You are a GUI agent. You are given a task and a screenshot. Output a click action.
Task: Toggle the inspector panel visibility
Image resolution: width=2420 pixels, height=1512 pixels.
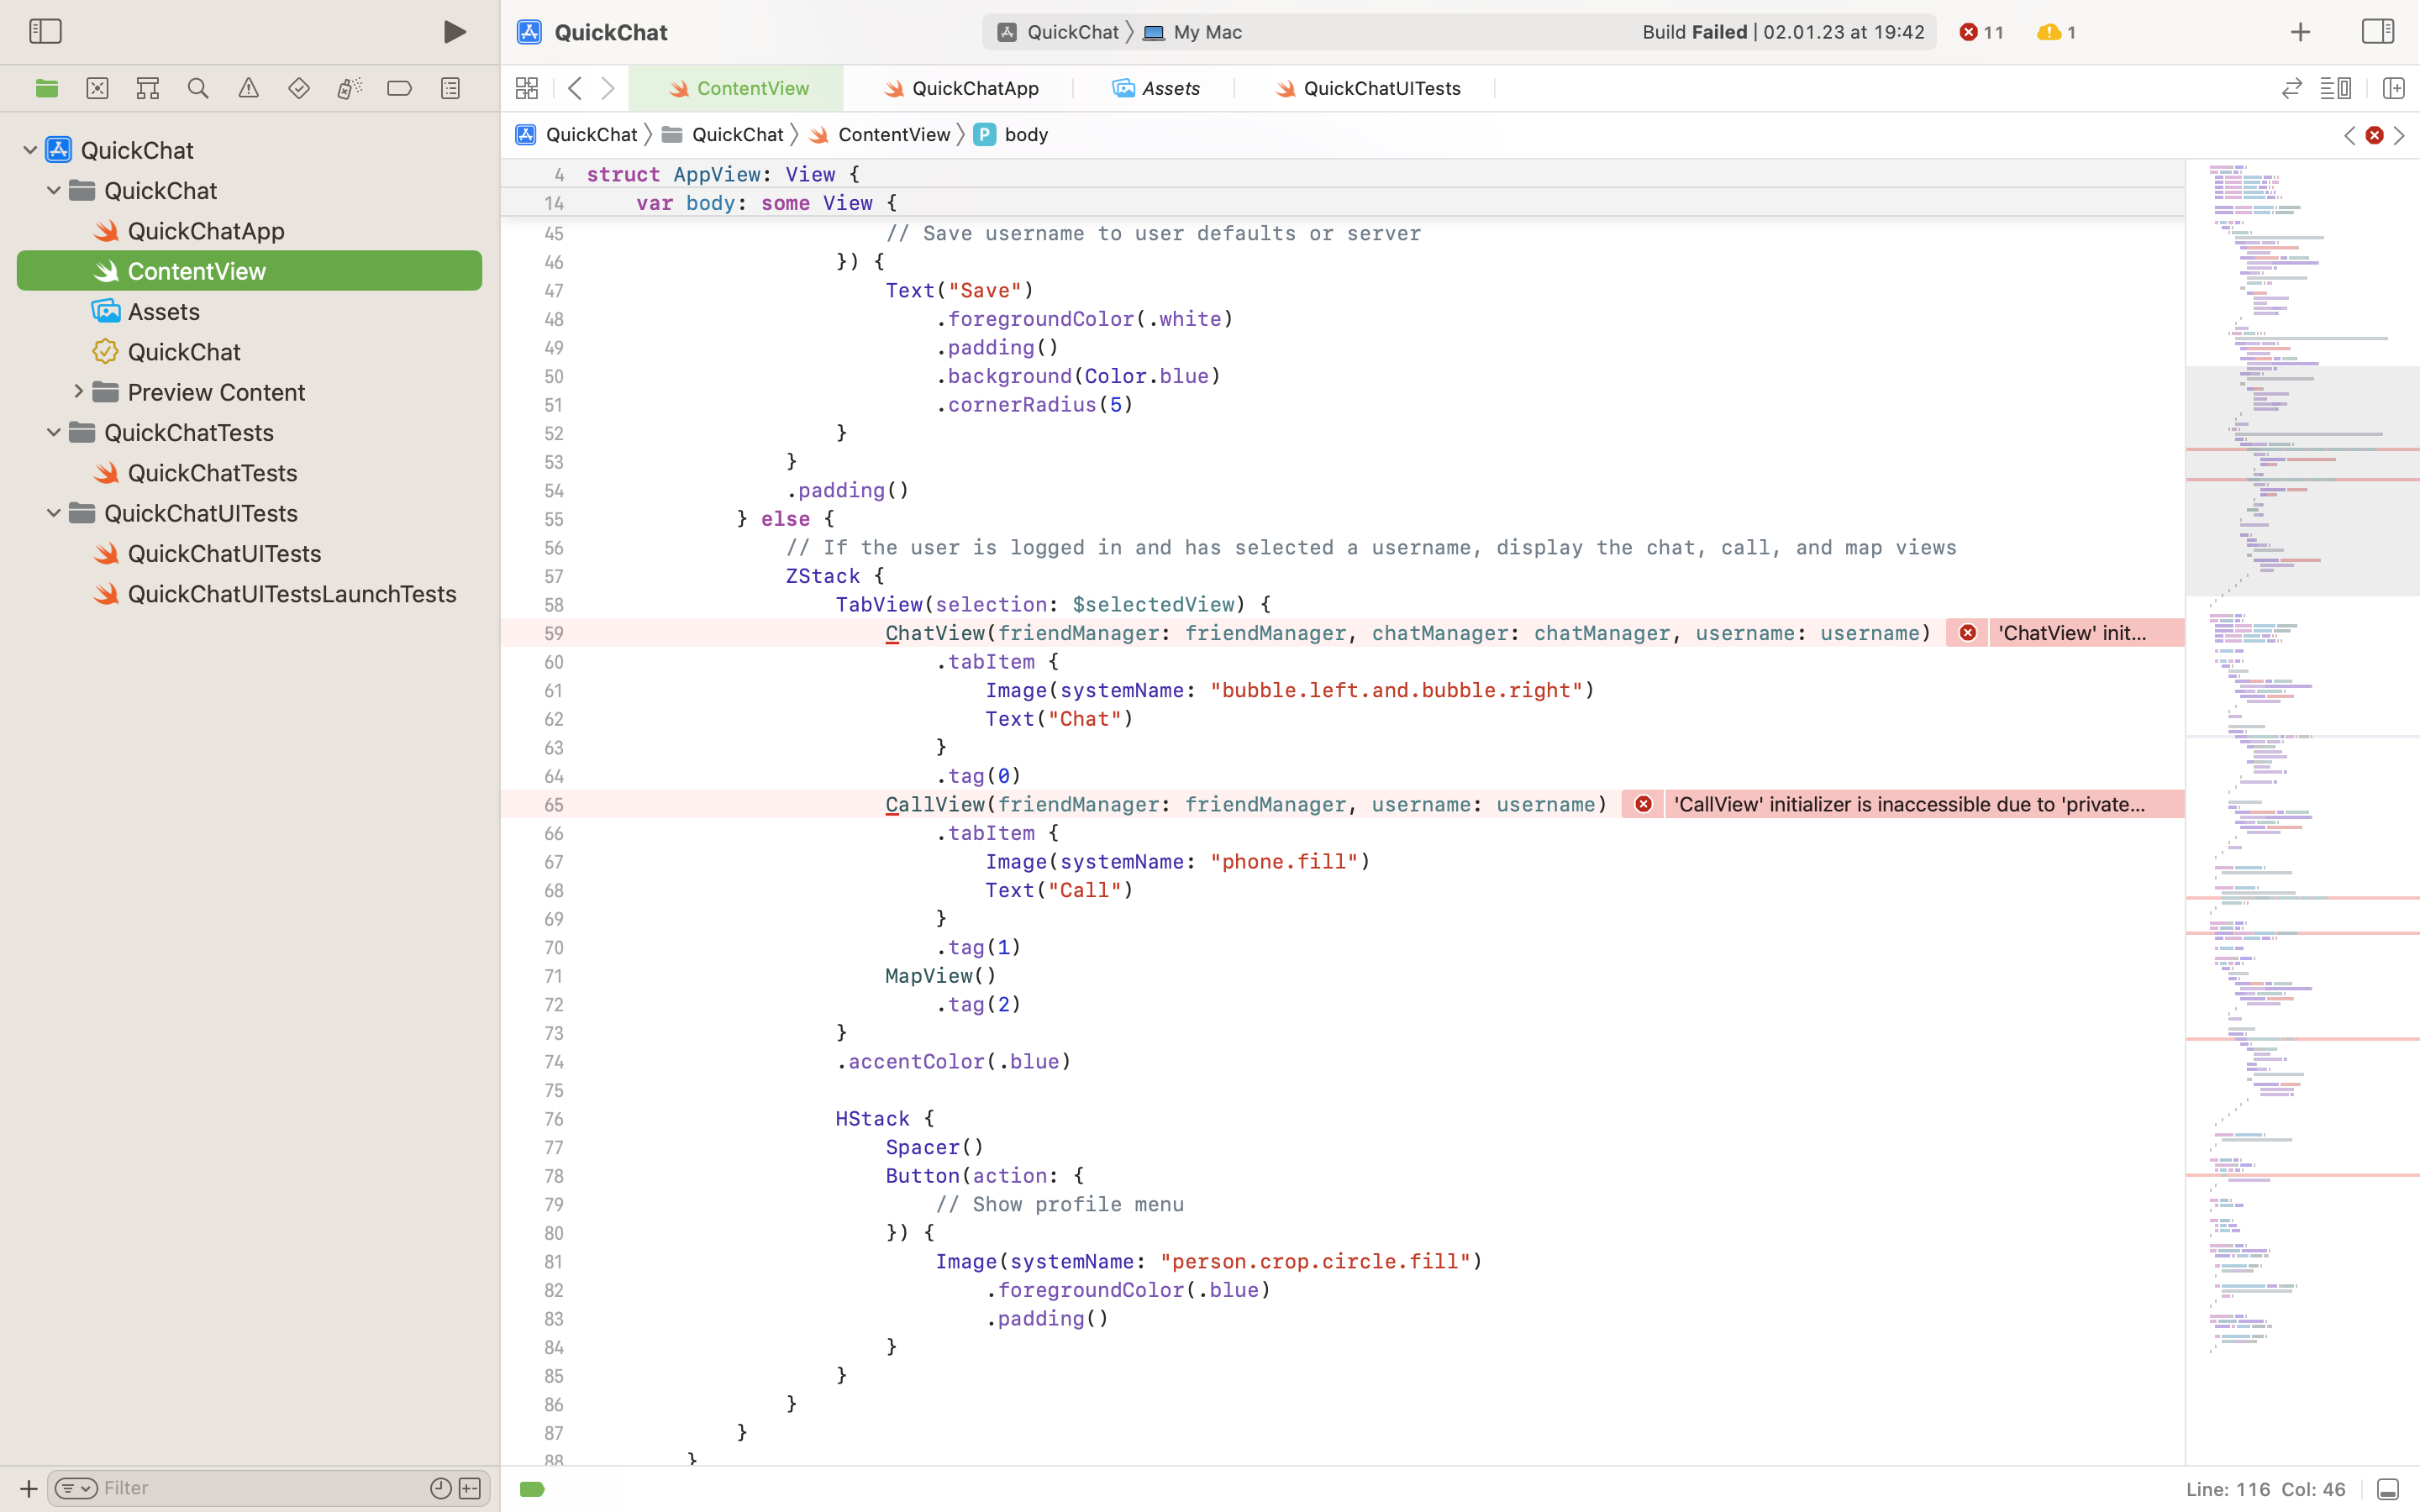click(x=2377, y=31)
